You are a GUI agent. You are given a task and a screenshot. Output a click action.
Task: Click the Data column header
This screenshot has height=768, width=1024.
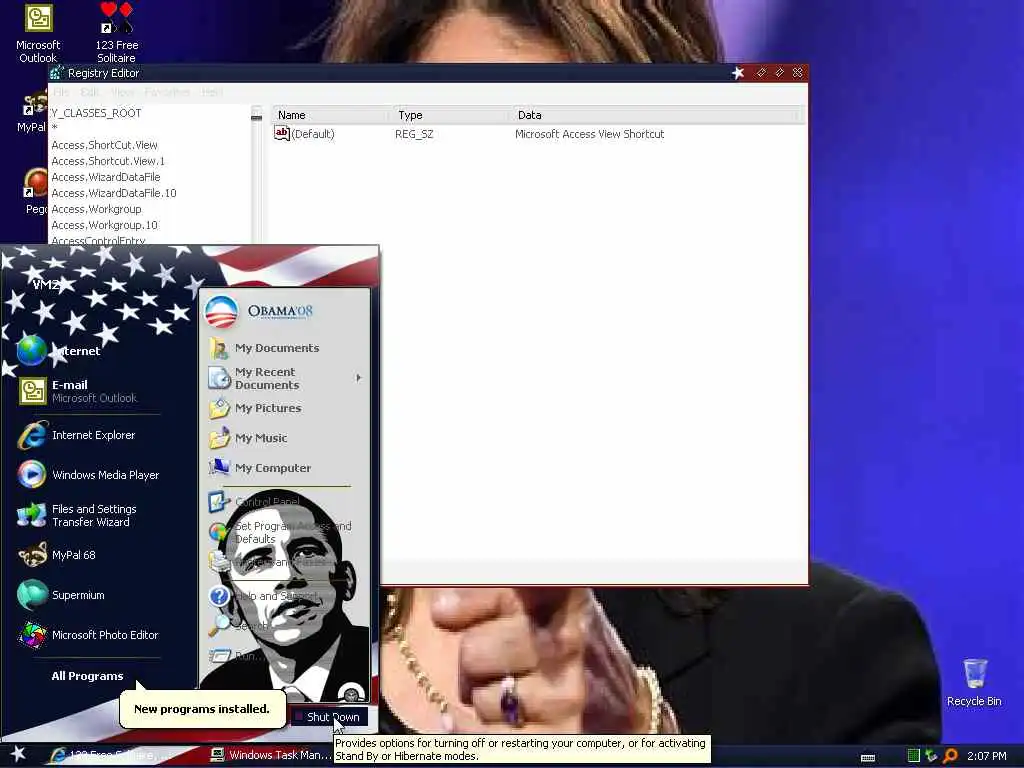pos(655,115)
